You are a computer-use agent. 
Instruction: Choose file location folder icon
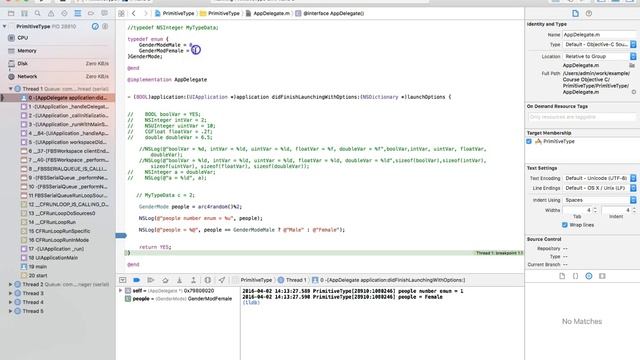pyautogui.click(x=632, y=65)
